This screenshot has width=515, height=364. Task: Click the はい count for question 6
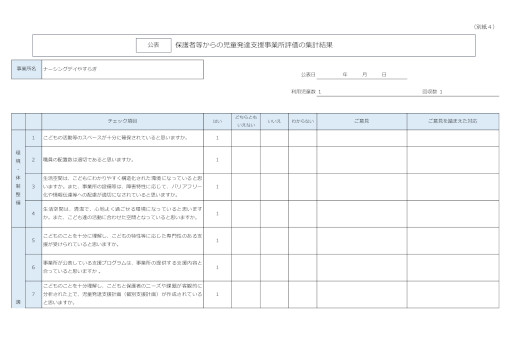217,267
